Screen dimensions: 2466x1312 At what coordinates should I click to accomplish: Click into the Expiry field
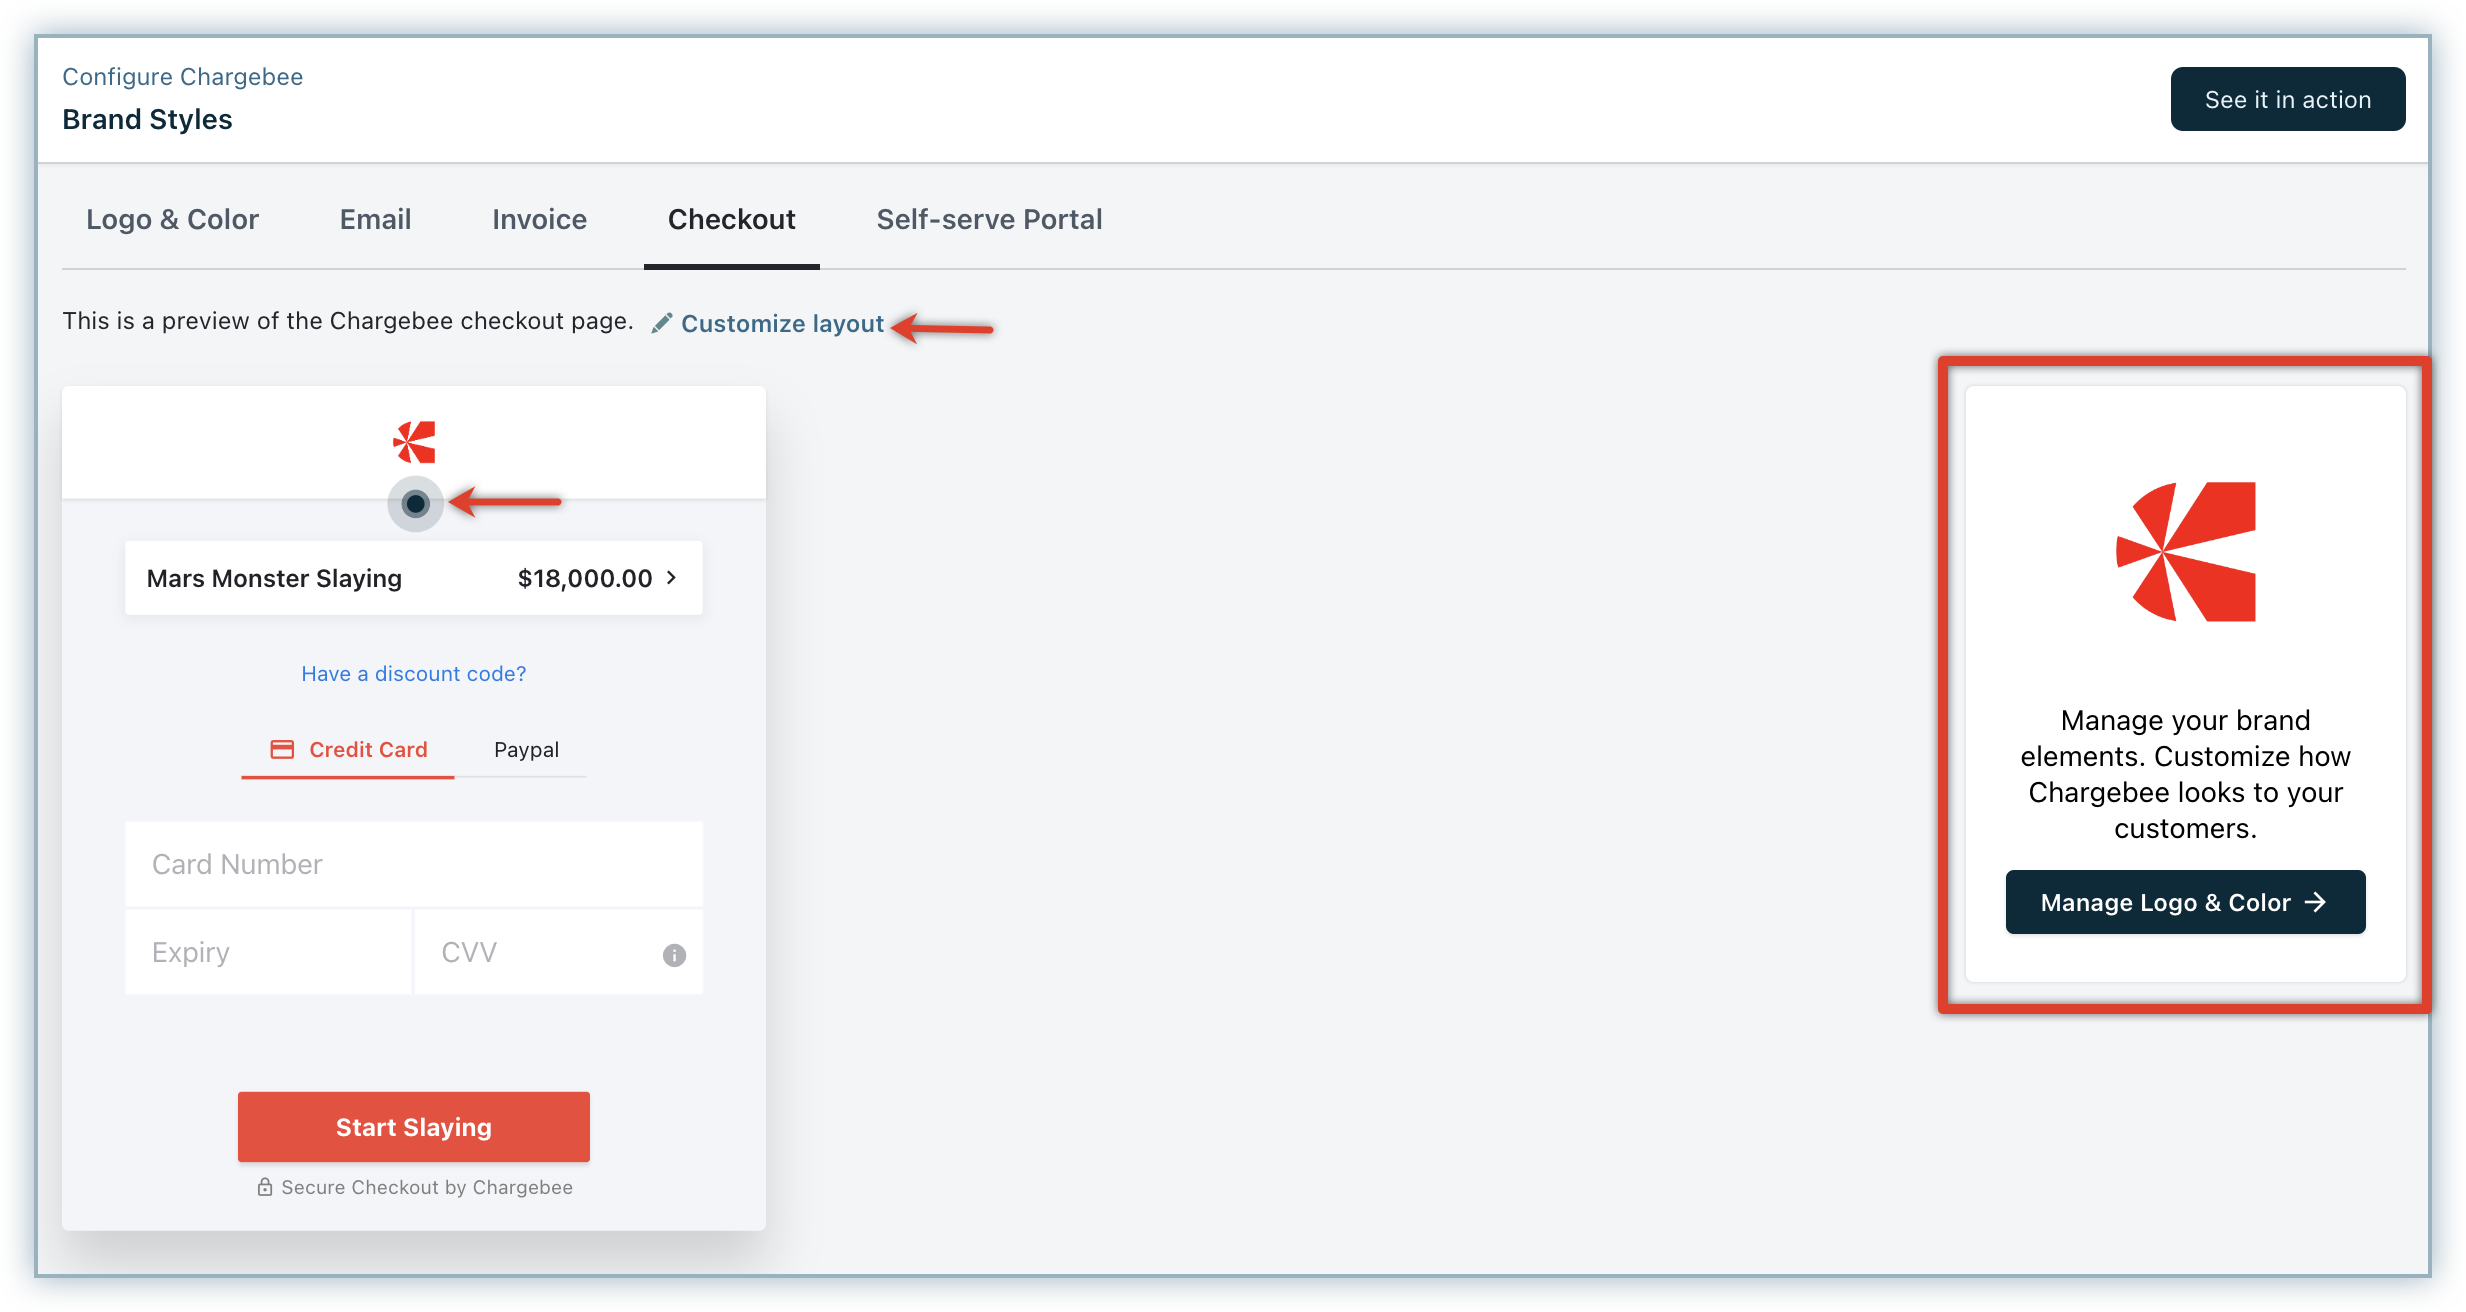[268, 952]
